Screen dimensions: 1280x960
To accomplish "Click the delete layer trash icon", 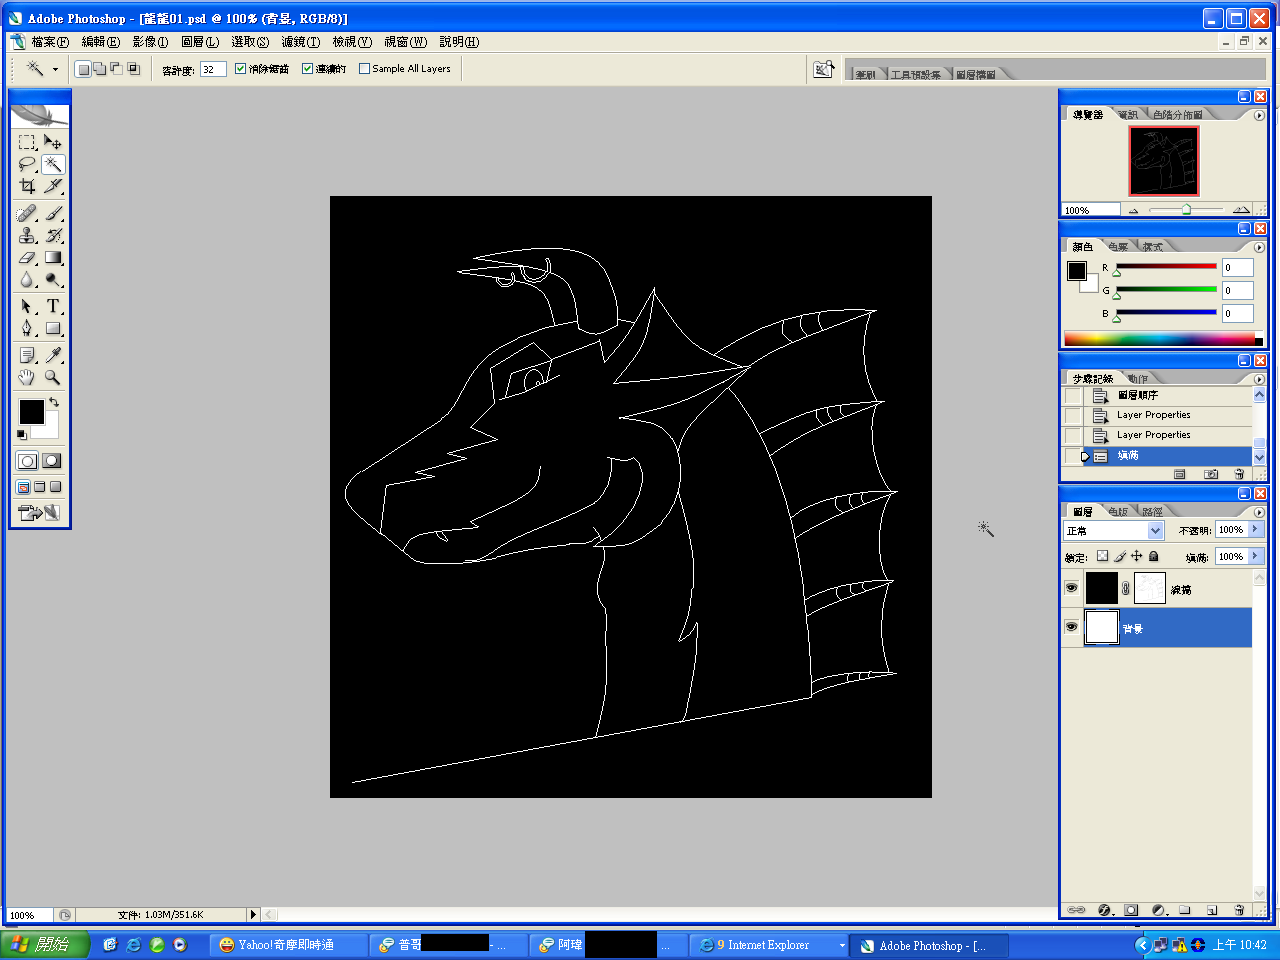I will 1239,910.
